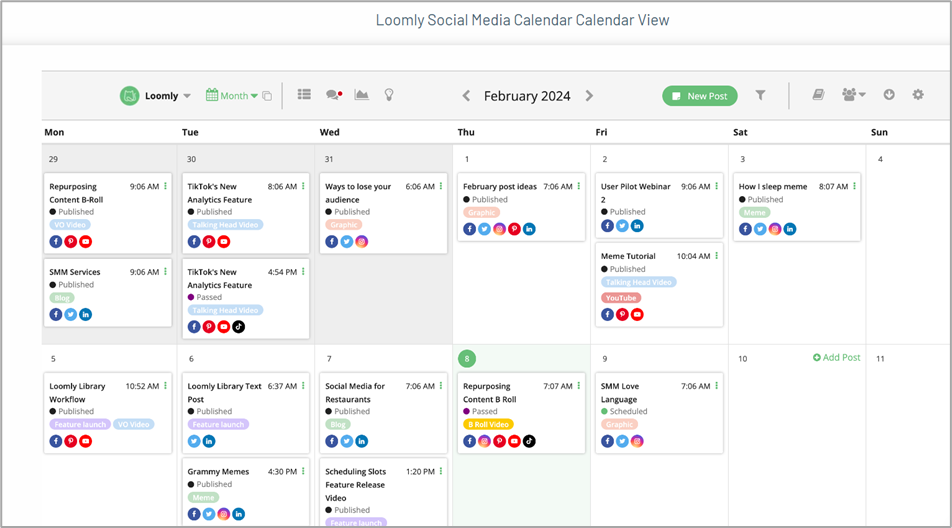Open options menu for Loomly Library Text Post
952x528 pixels.
click(303, 386)
